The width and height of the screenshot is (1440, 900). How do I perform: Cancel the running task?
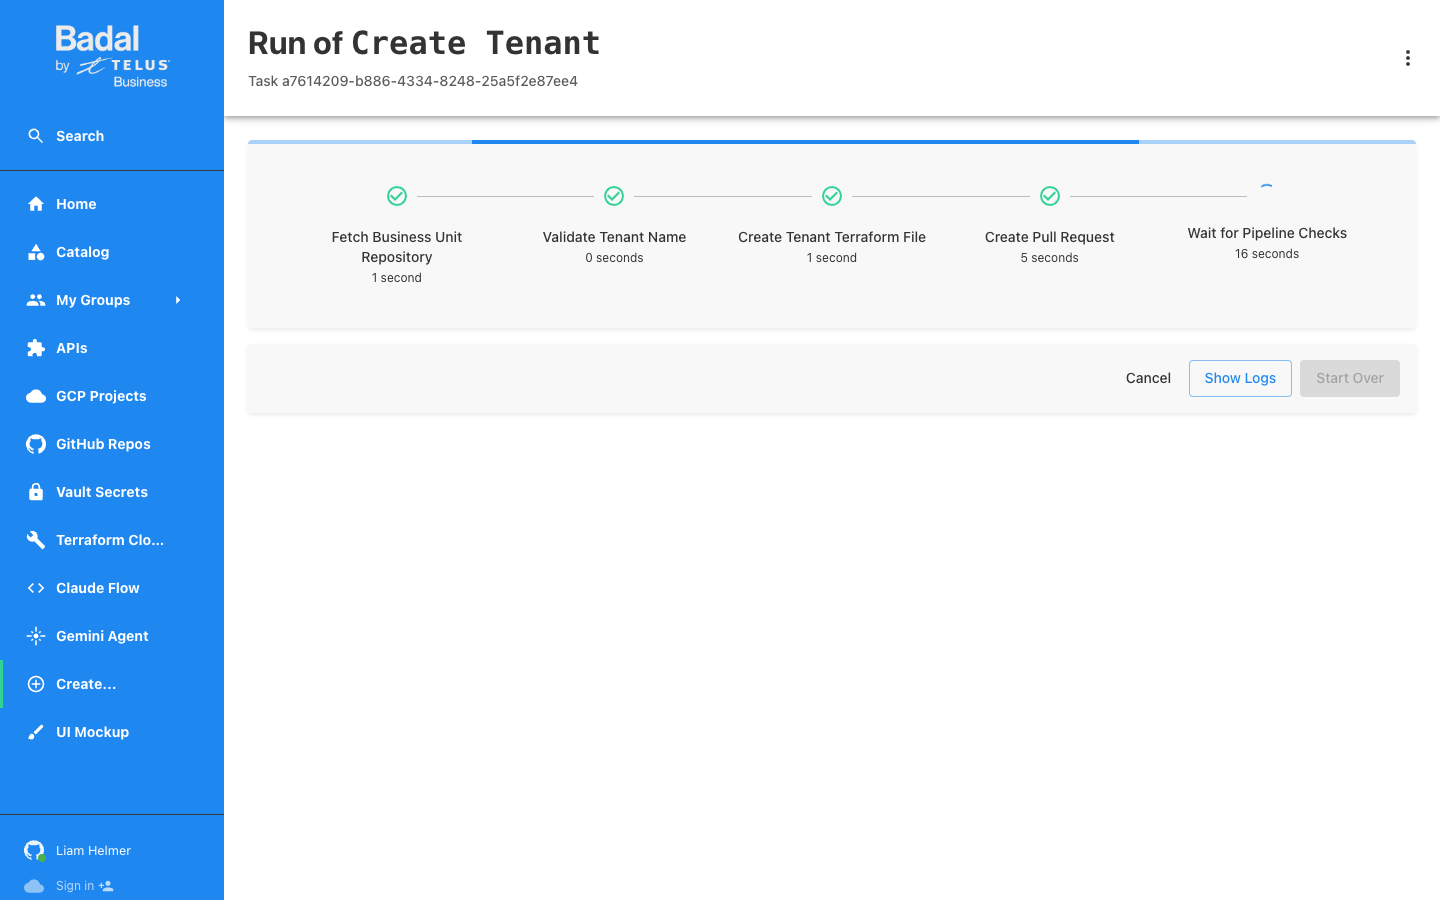coord(1148,378)
